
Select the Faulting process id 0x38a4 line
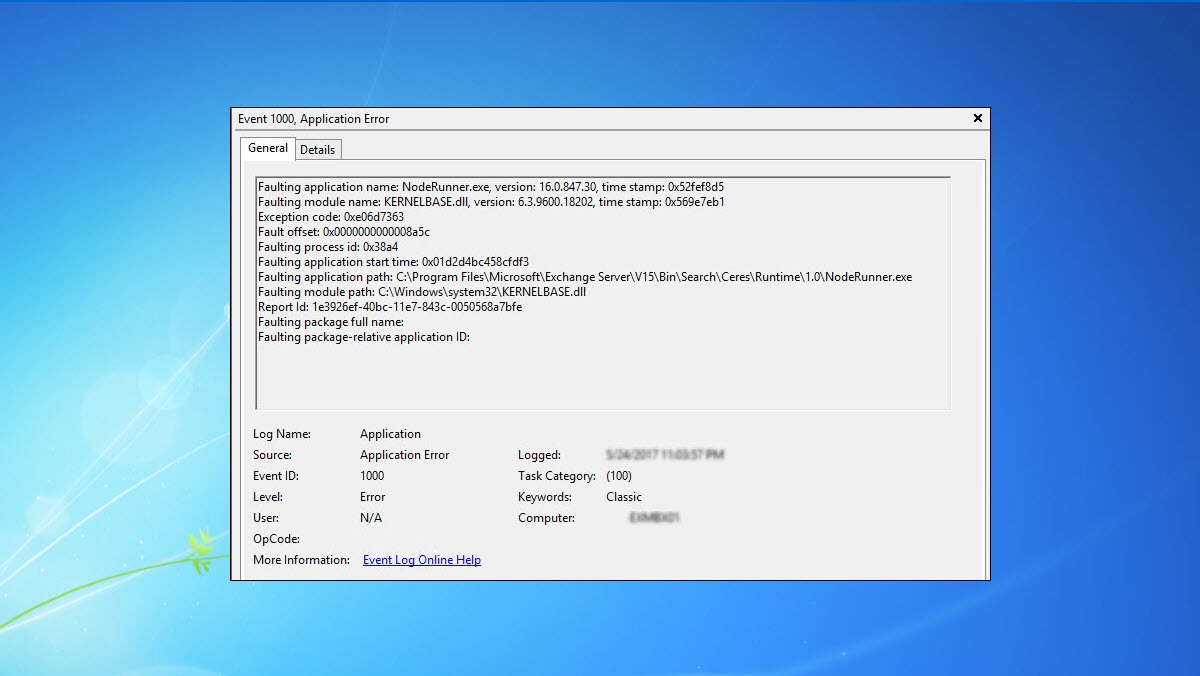click(327, 247)
